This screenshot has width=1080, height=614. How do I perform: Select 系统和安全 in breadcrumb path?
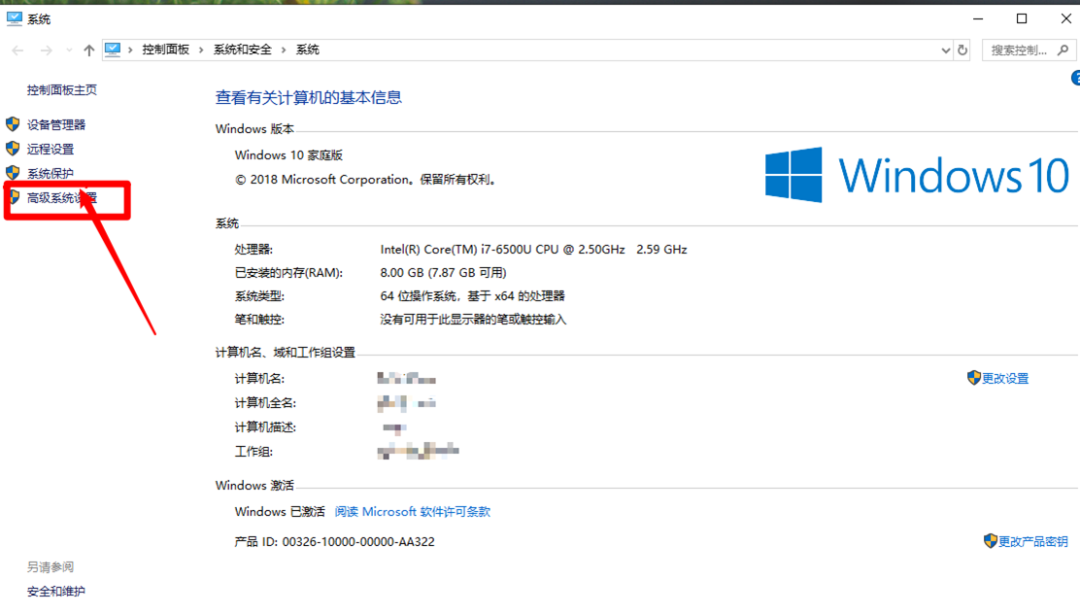(x=242, y=50)
